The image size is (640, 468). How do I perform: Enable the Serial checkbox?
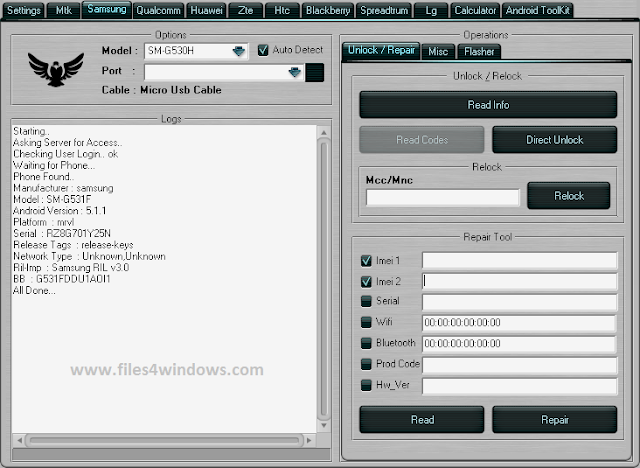[366, 301]
